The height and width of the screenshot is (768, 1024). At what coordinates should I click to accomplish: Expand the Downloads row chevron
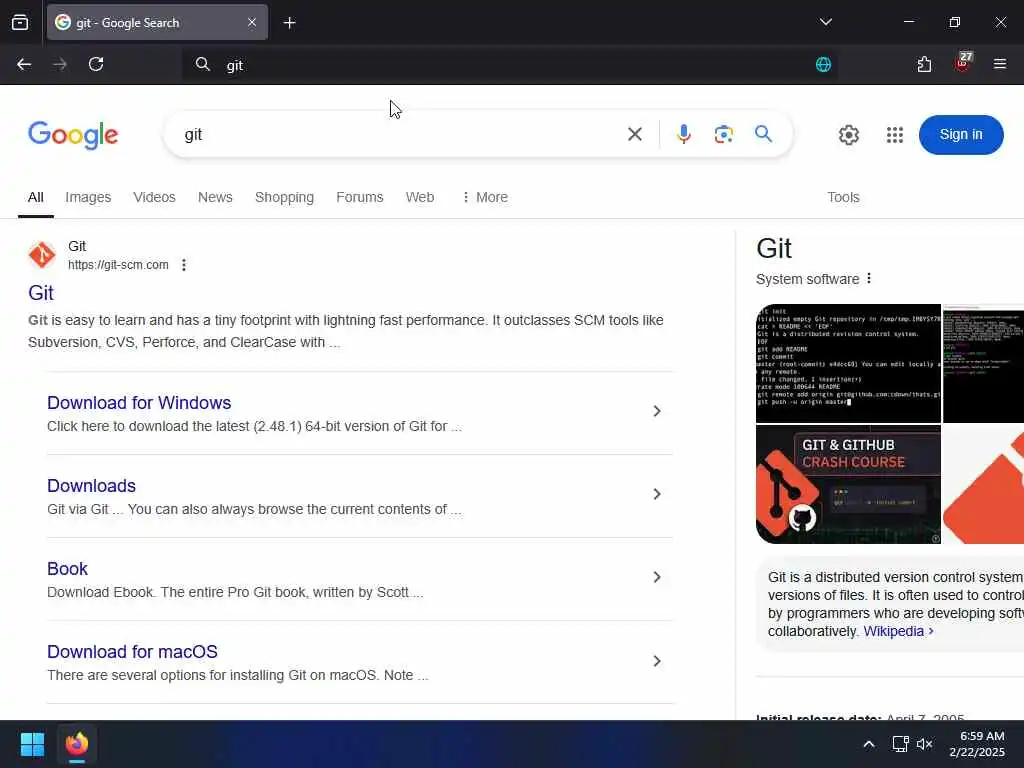tap(657, 494)
